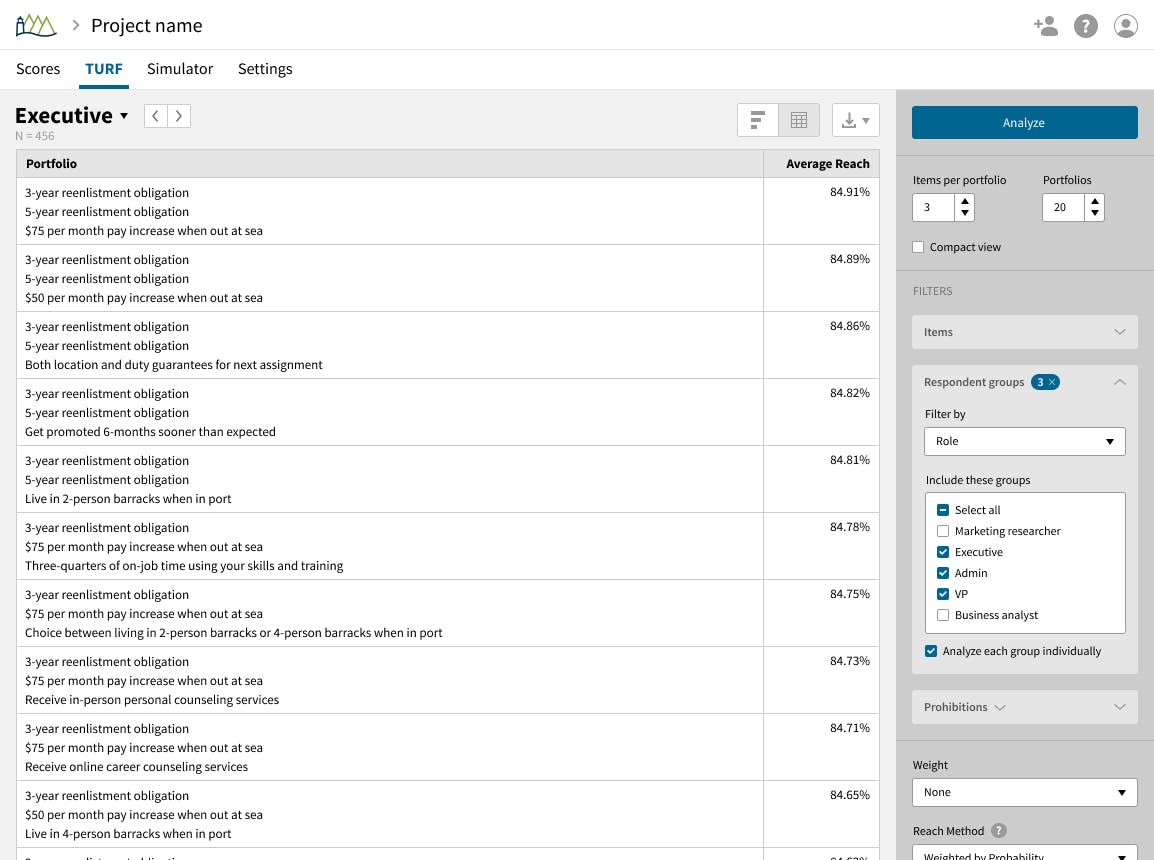Open the help question mark icon
1154x860 pixels.
[1086, 26]
